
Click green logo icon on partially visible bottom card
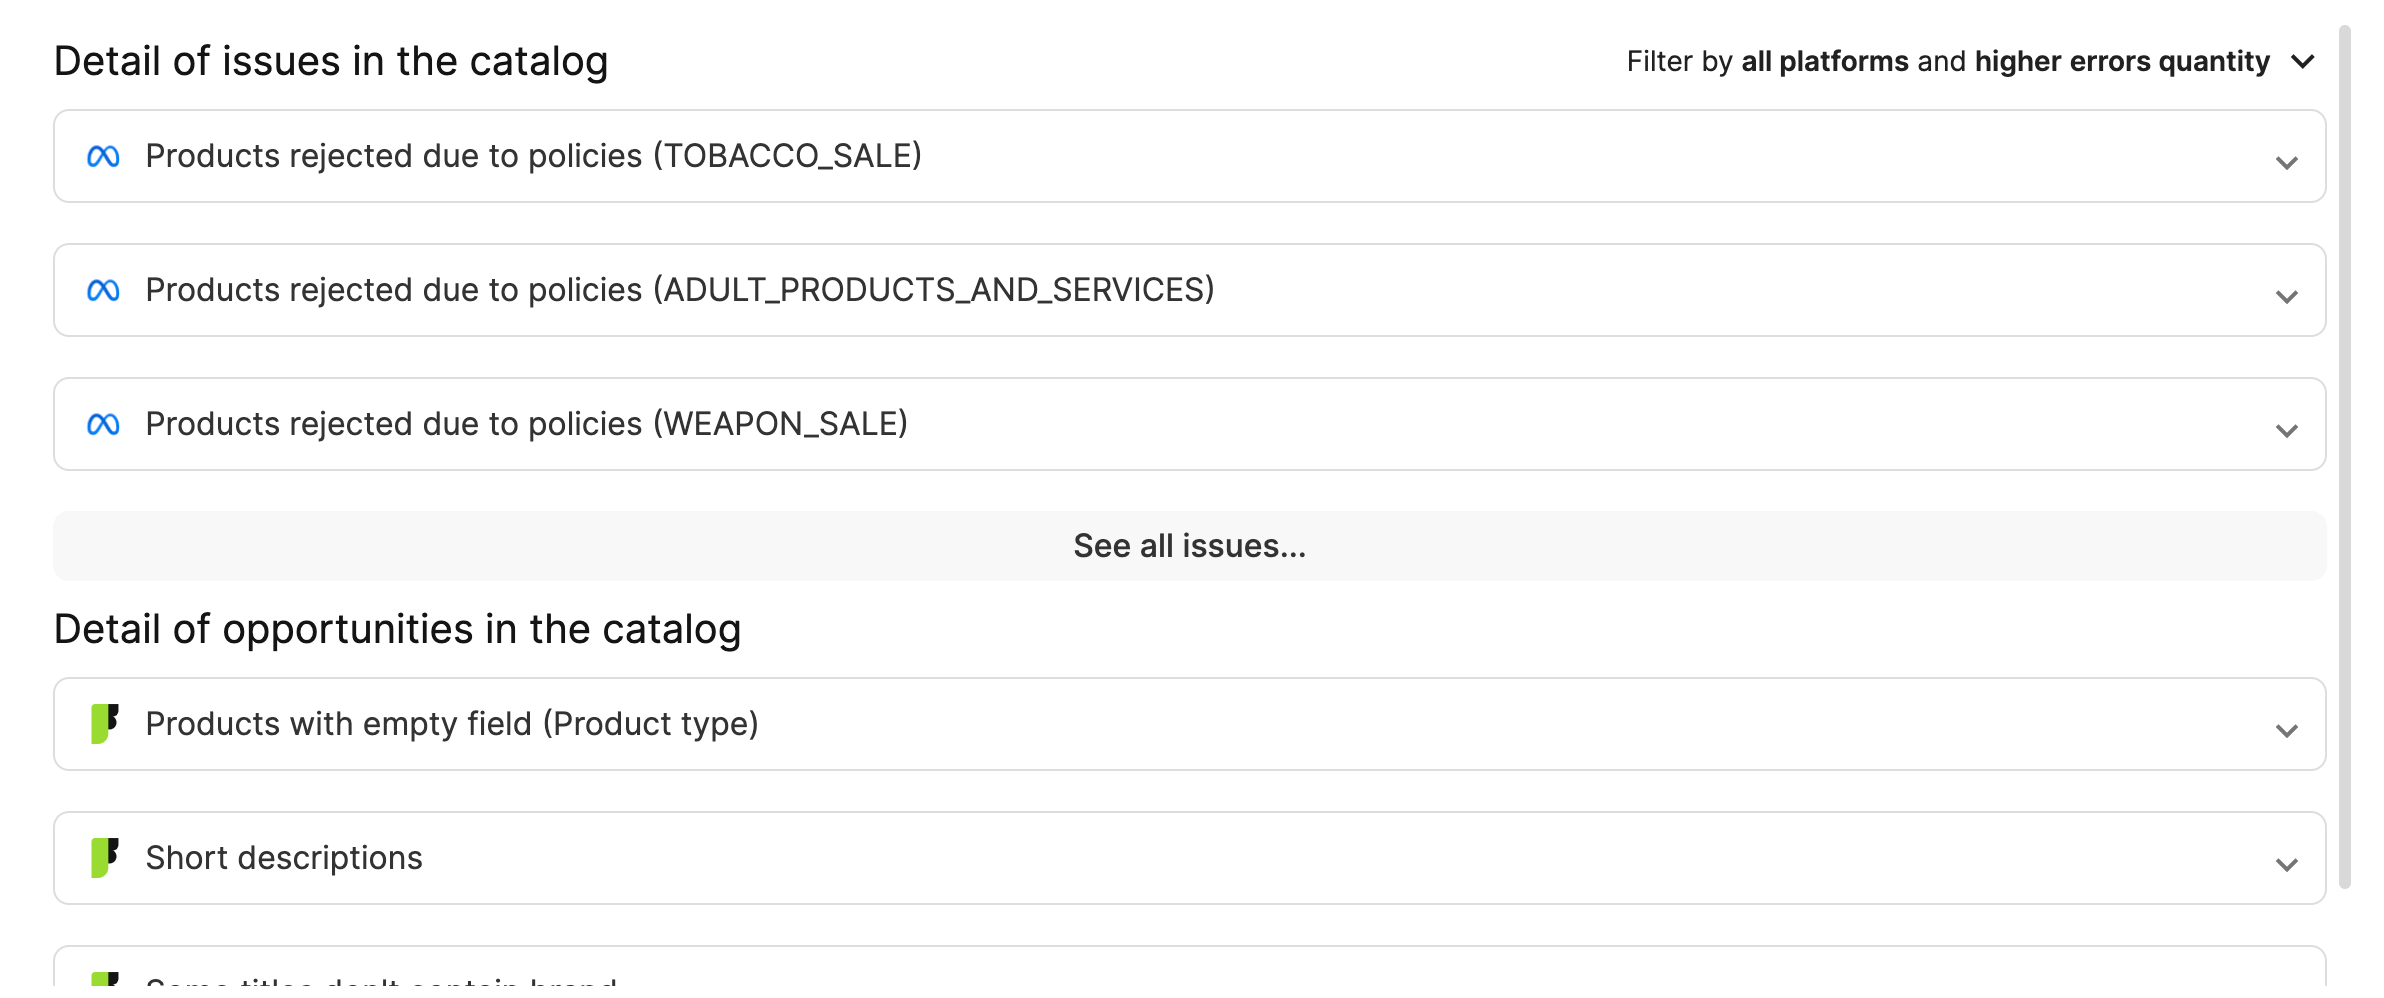point(105,980)
